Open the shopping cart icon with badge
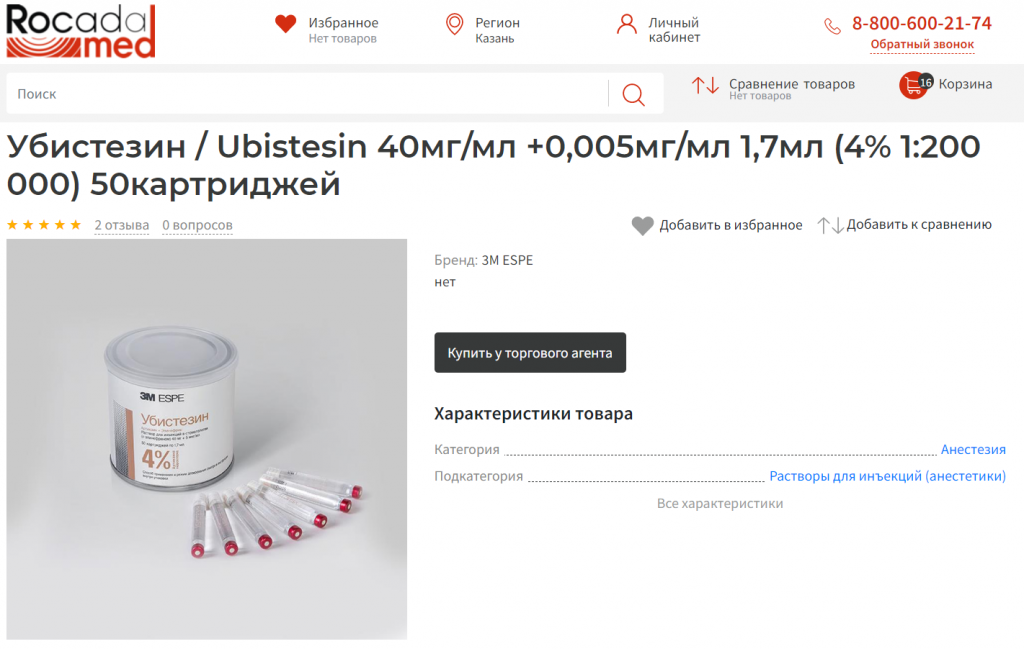Viewport: 1024px width, 649px height. (915, 86)
